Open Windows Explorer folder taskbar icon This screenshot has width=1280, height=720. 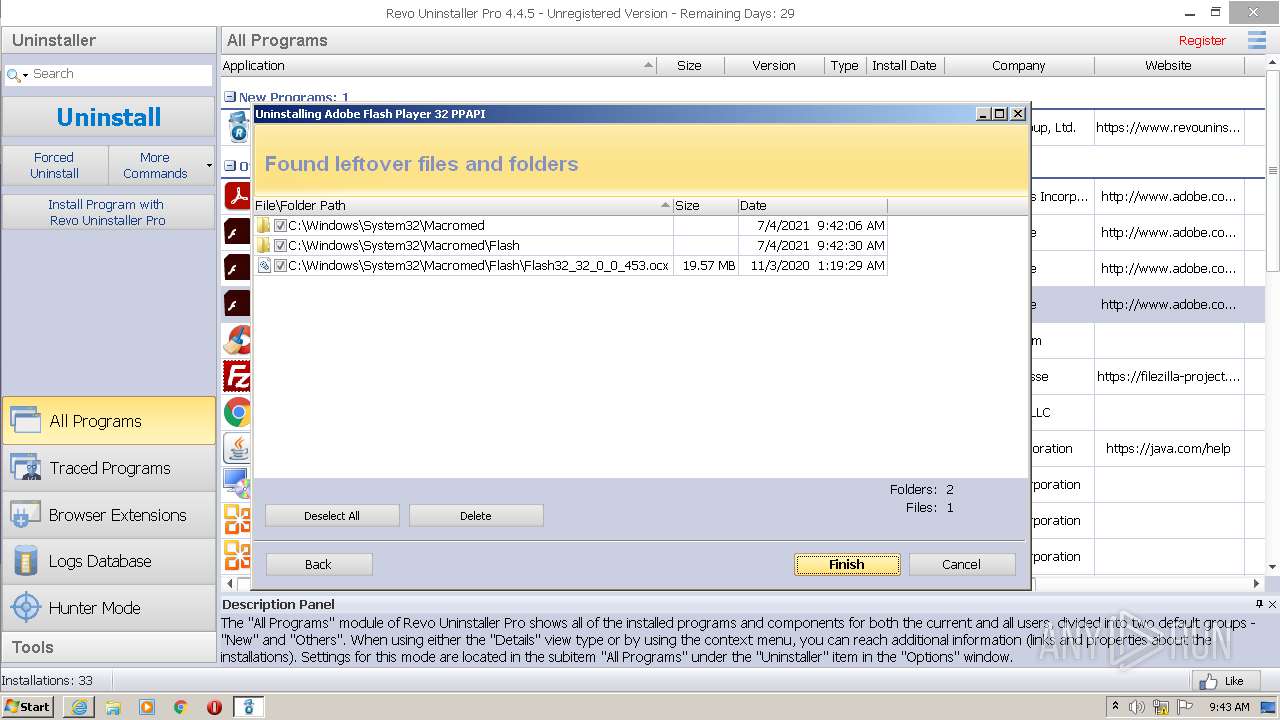(x=113, y=707)
